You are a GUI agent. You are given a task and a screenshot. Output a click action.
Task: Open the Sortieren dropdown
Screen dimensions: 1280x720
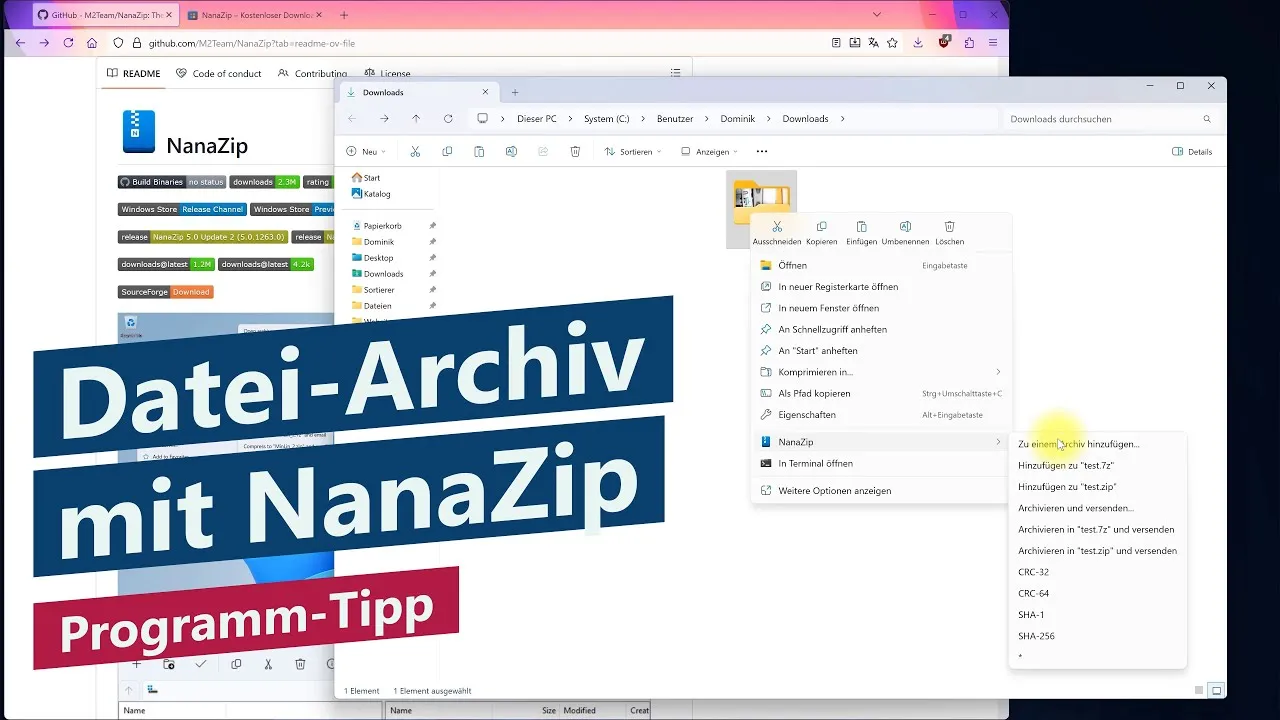(633, 152)
